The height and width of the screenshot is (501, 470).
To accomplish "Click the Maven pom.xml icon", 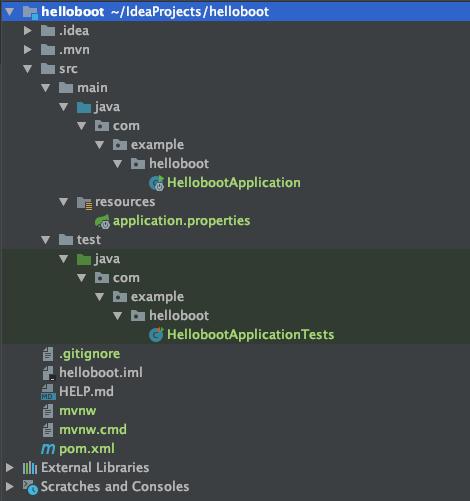I will click(x=48, y=449).
